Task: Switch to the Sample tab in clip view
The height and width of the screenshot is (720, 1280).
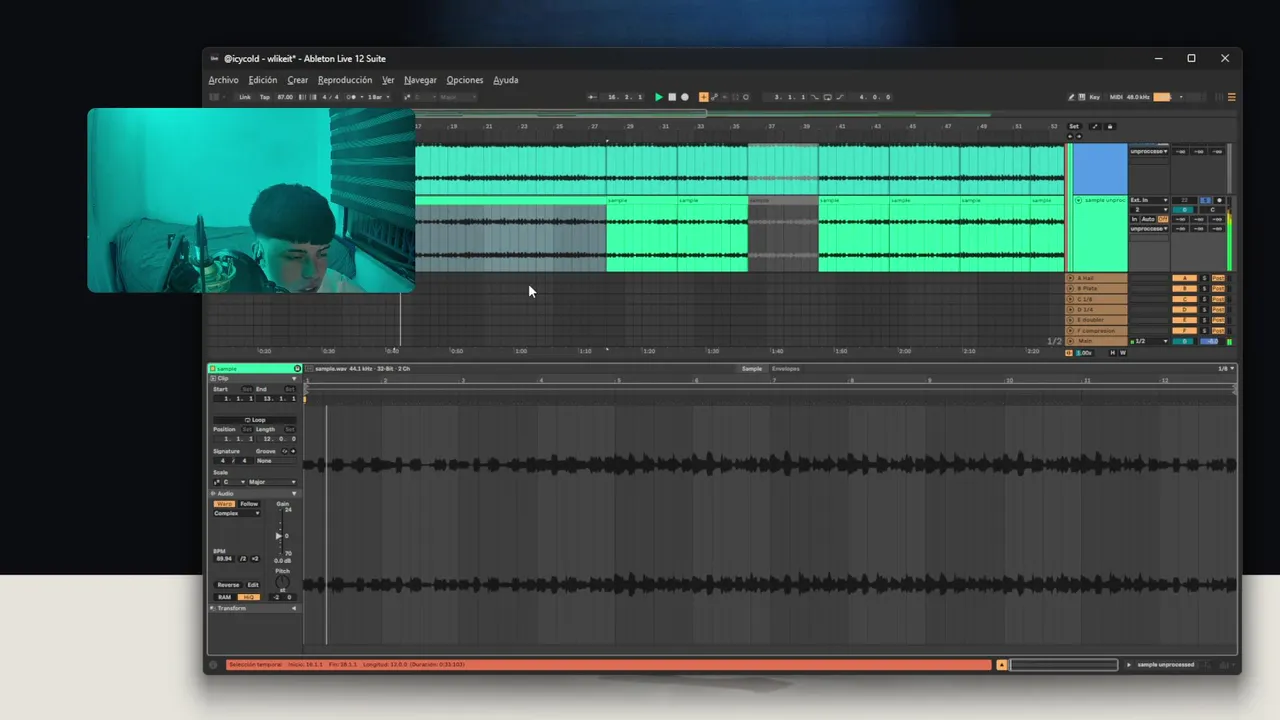Action: point(751,369)
